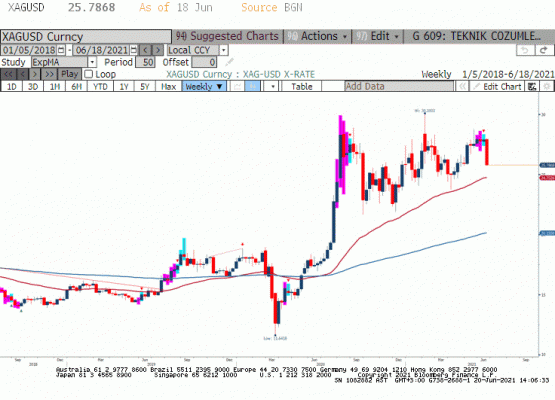Click the chart Low annotation label

(x=275, y=339)
